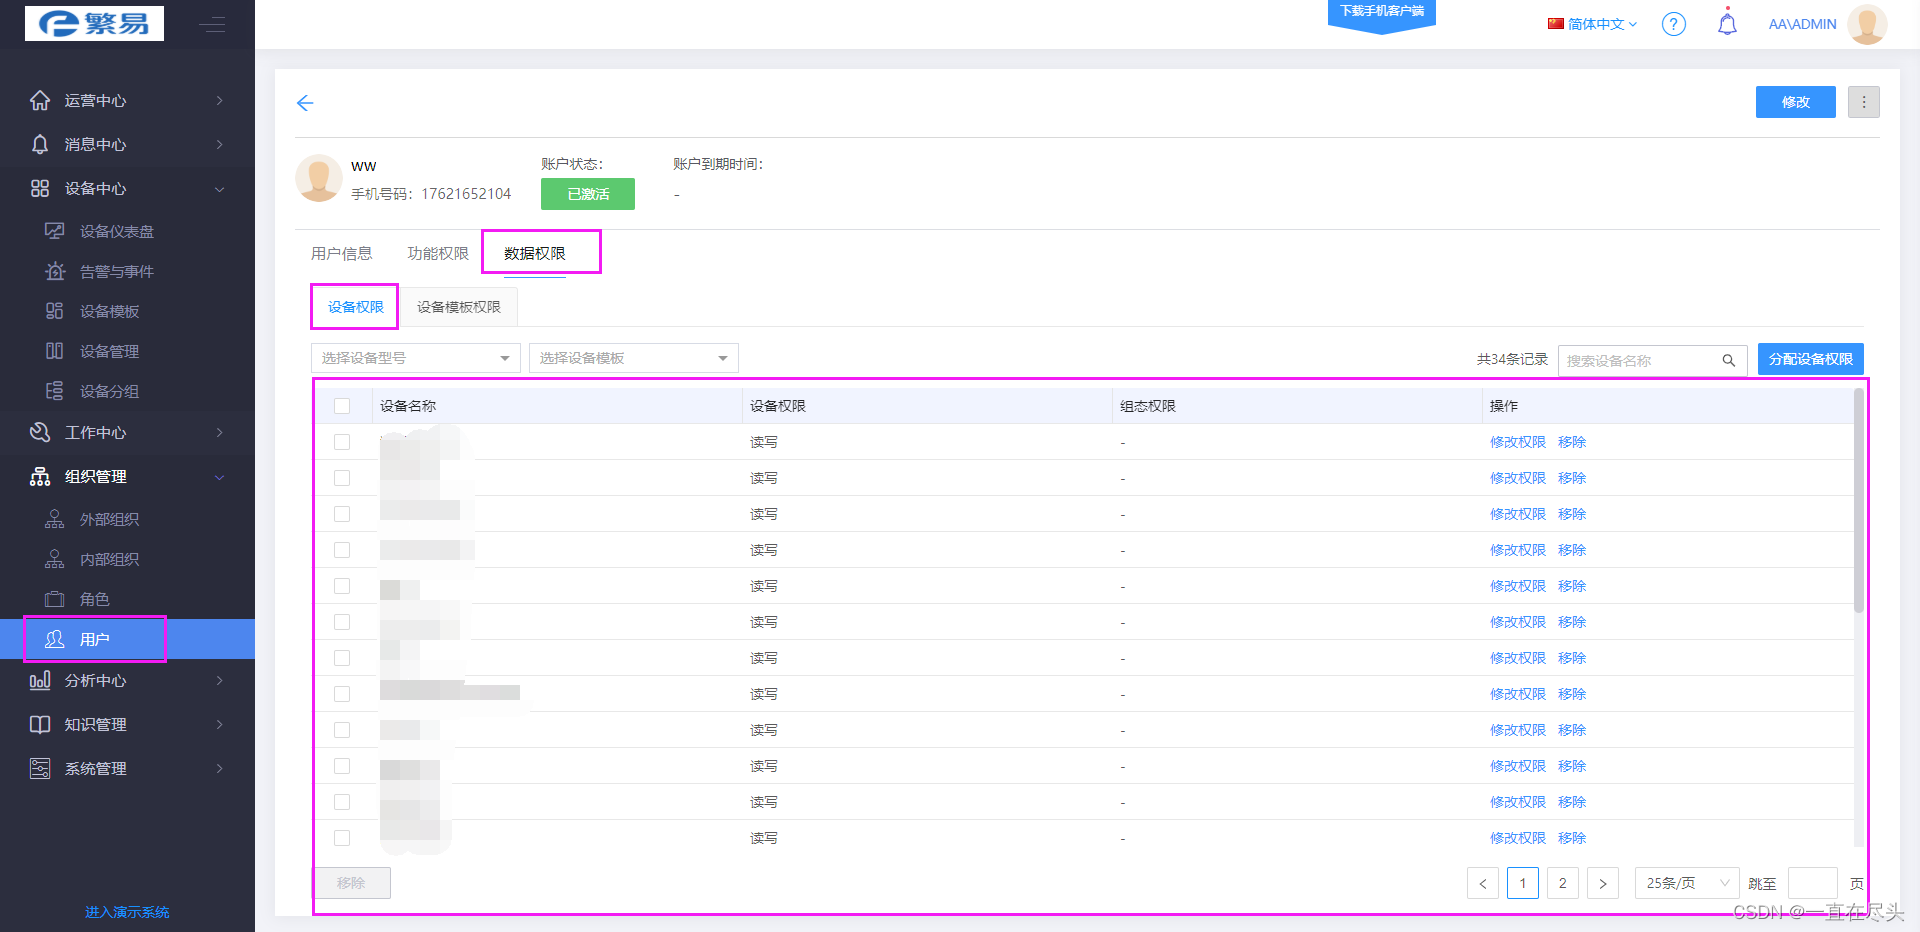Click 移除 in the first row
The image size is (1920, 932).
click(1572, 442)
